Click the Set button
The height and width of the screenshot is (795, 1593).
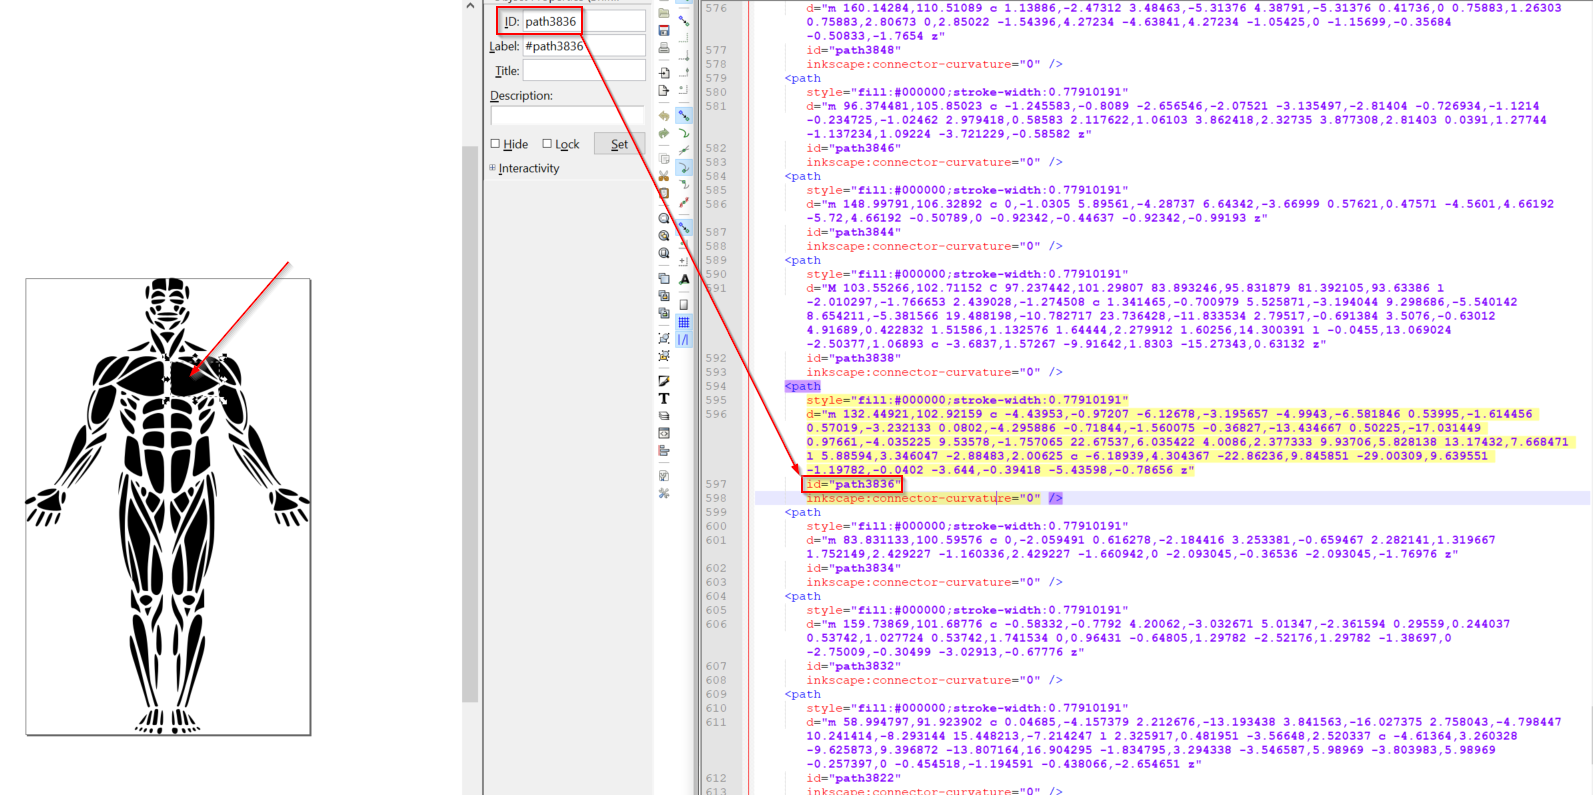[619, 144]
